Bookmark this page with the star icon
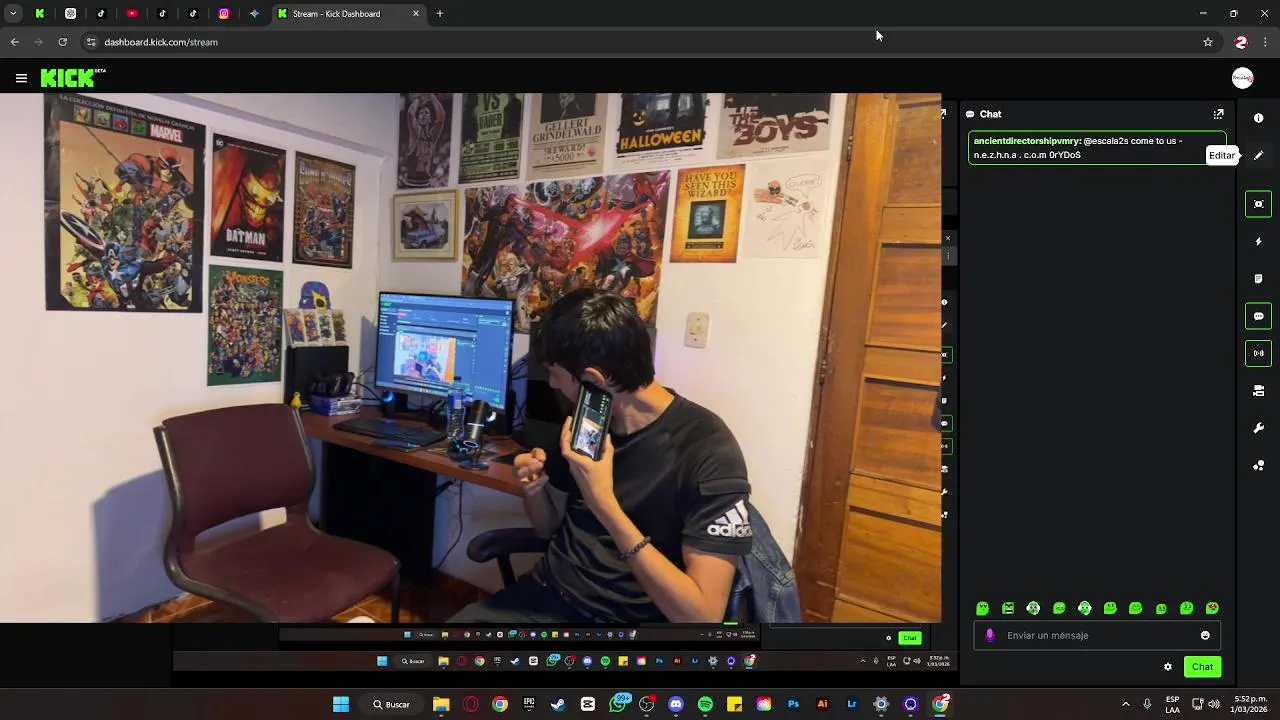 point(1208,42)
